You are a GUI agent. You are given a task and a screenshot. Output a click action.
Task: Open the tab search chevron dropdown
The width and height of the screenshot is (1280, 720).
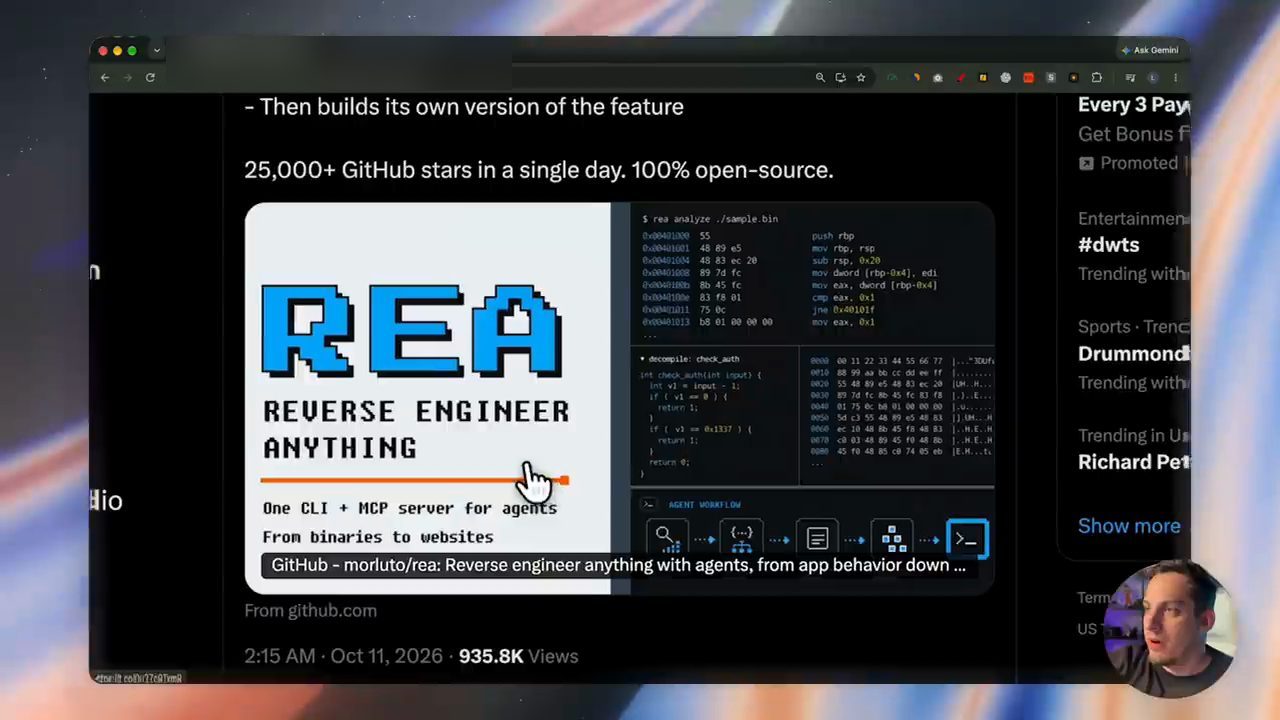[156, 50]
